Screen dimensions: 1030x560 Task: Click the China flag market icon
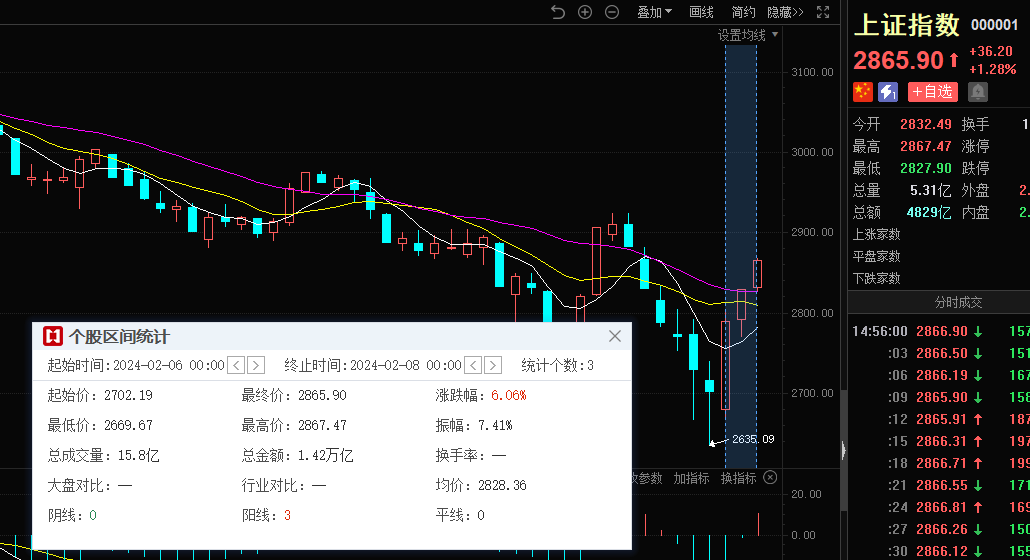(862, 92)
